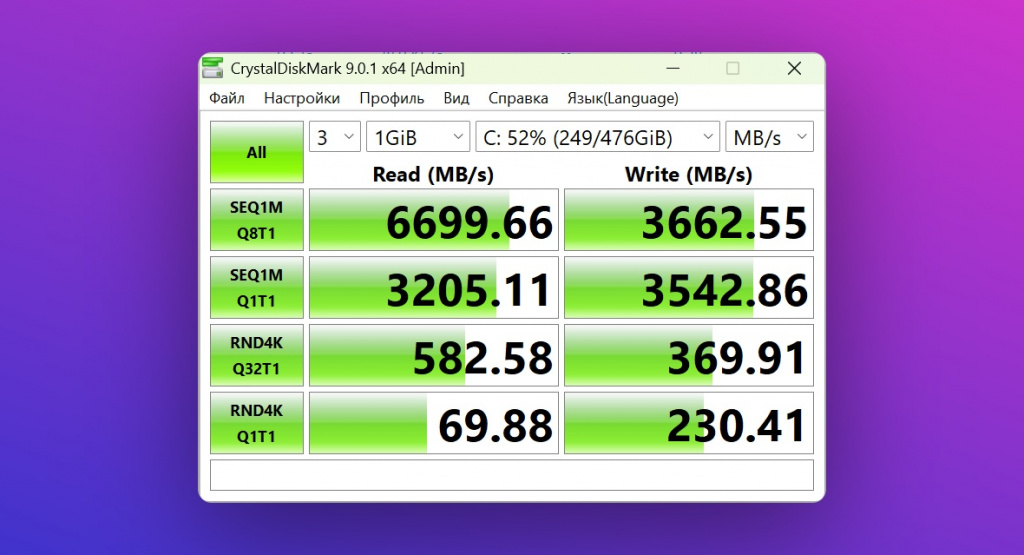
Task: Open the Язык(Language) menu
Action: click(622, 98)
